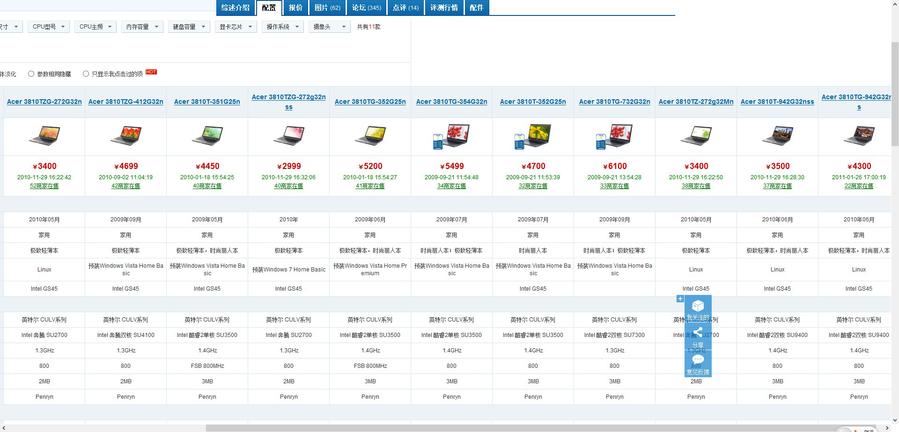
Task: Click the share icon in floating sidebar
Action: 698,332
